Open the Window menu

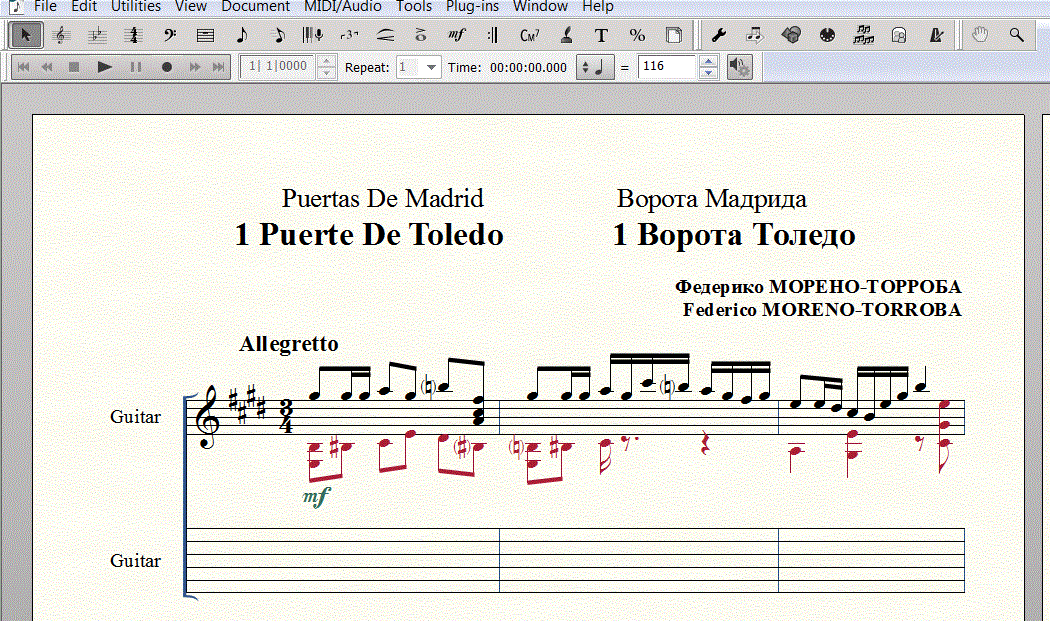coord(540,7)
